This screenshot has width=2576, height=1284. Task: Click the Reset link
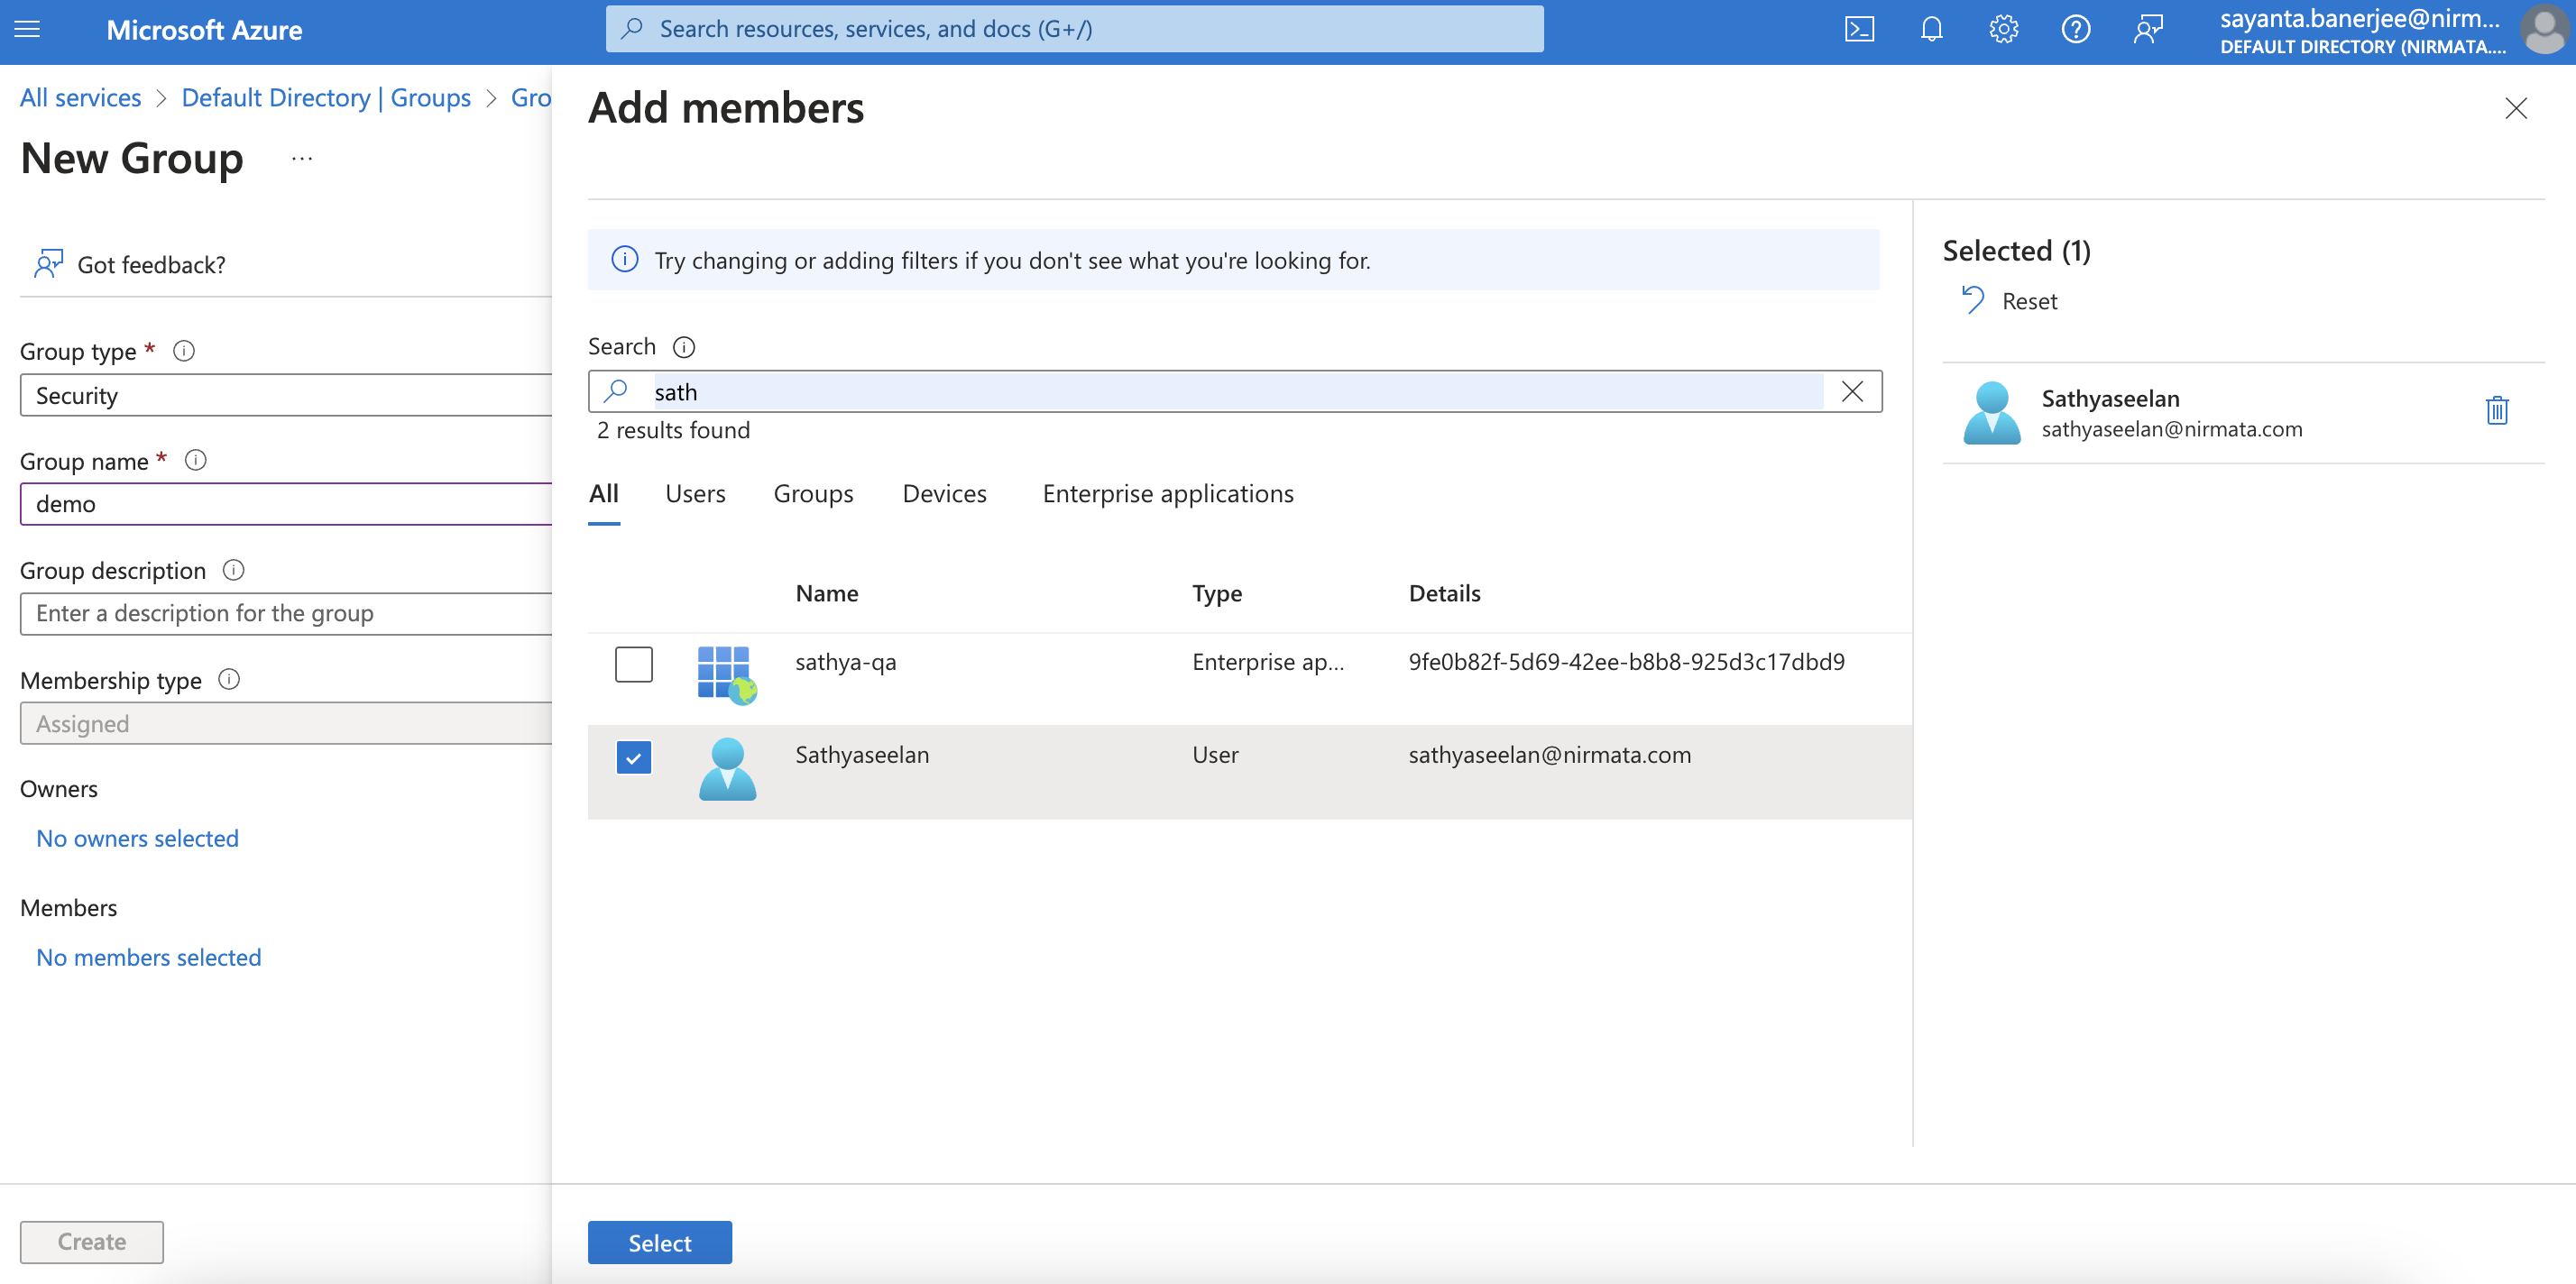(2029, 301)
